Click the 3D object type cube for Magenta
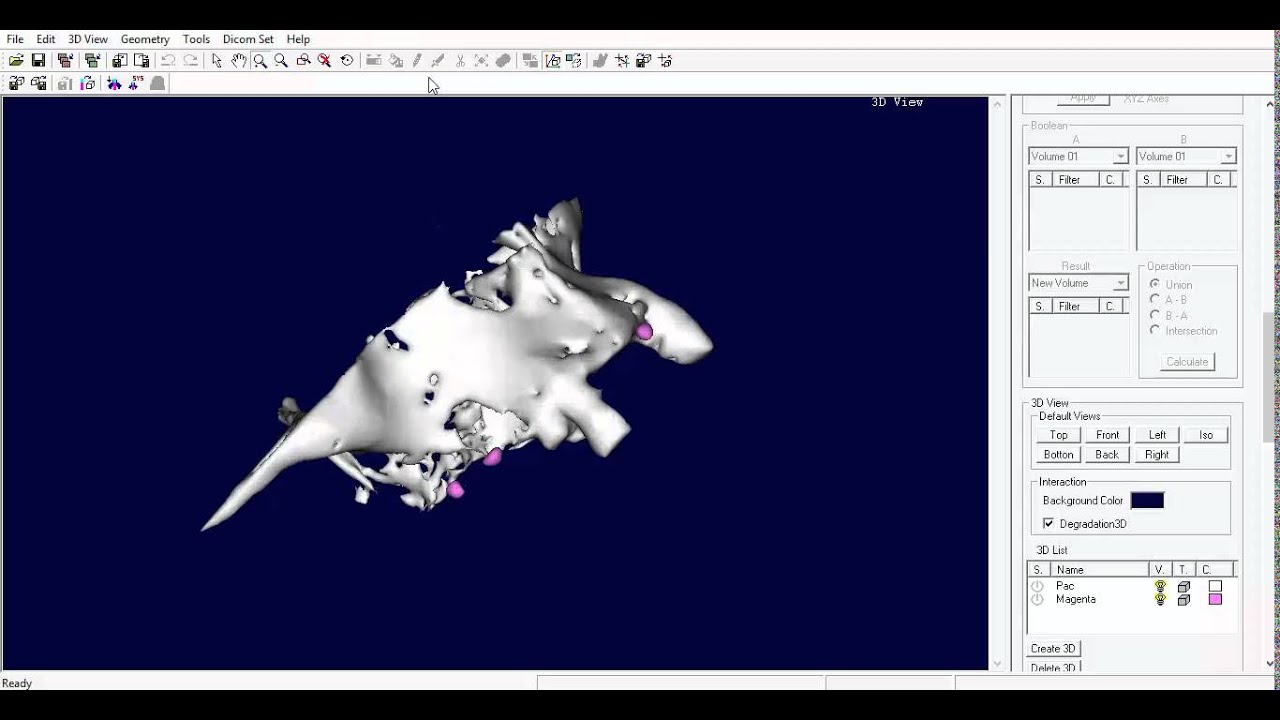Viewport: 1280px width, 720px height. [1184, 600]
